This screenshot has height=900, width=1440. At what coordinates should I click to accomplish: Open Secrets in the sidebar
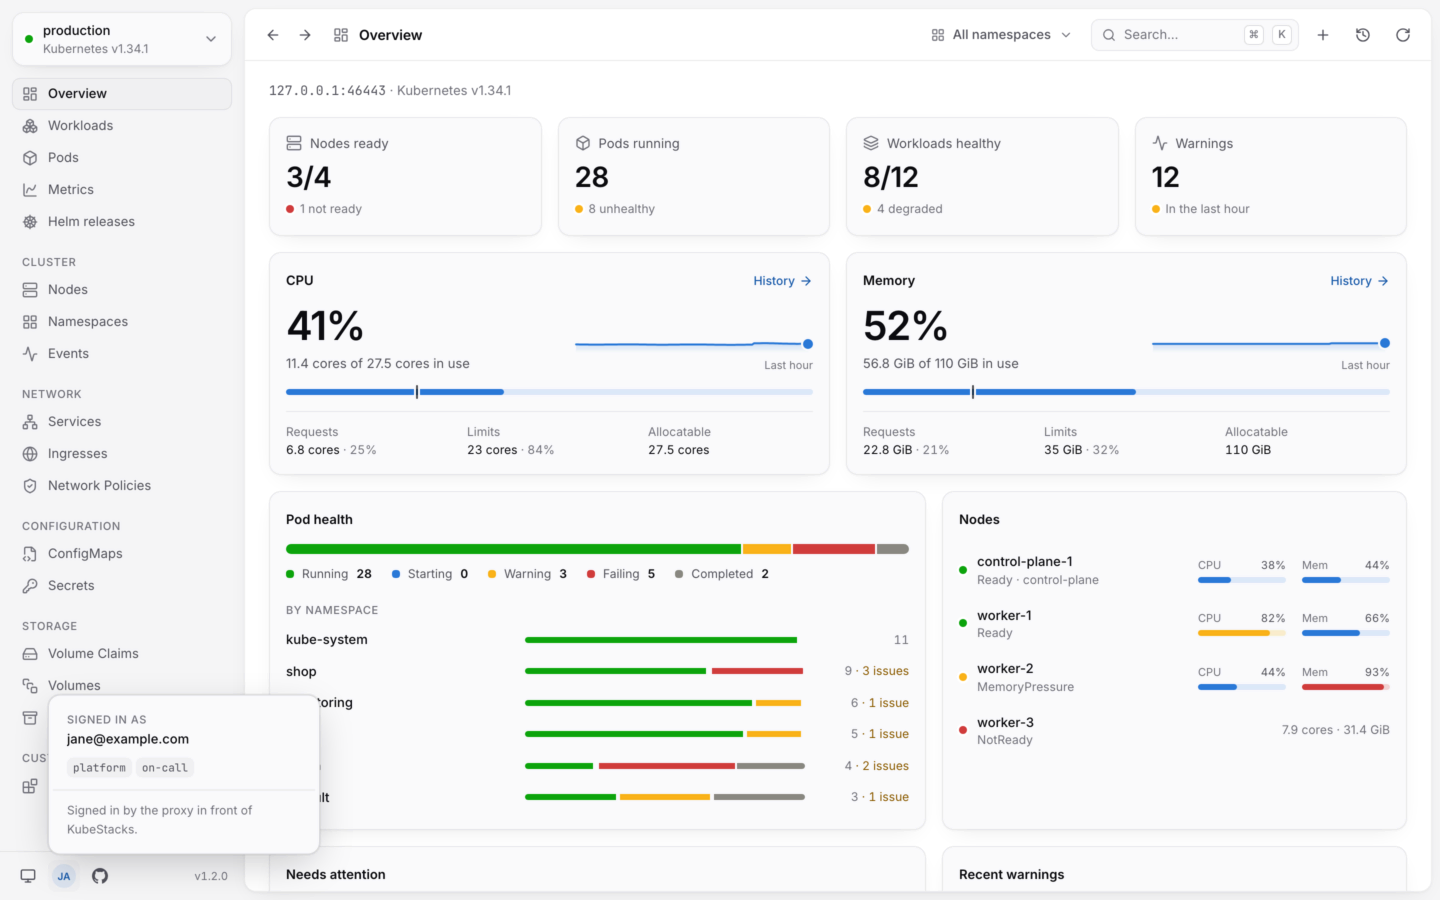(x=122, y=586)
